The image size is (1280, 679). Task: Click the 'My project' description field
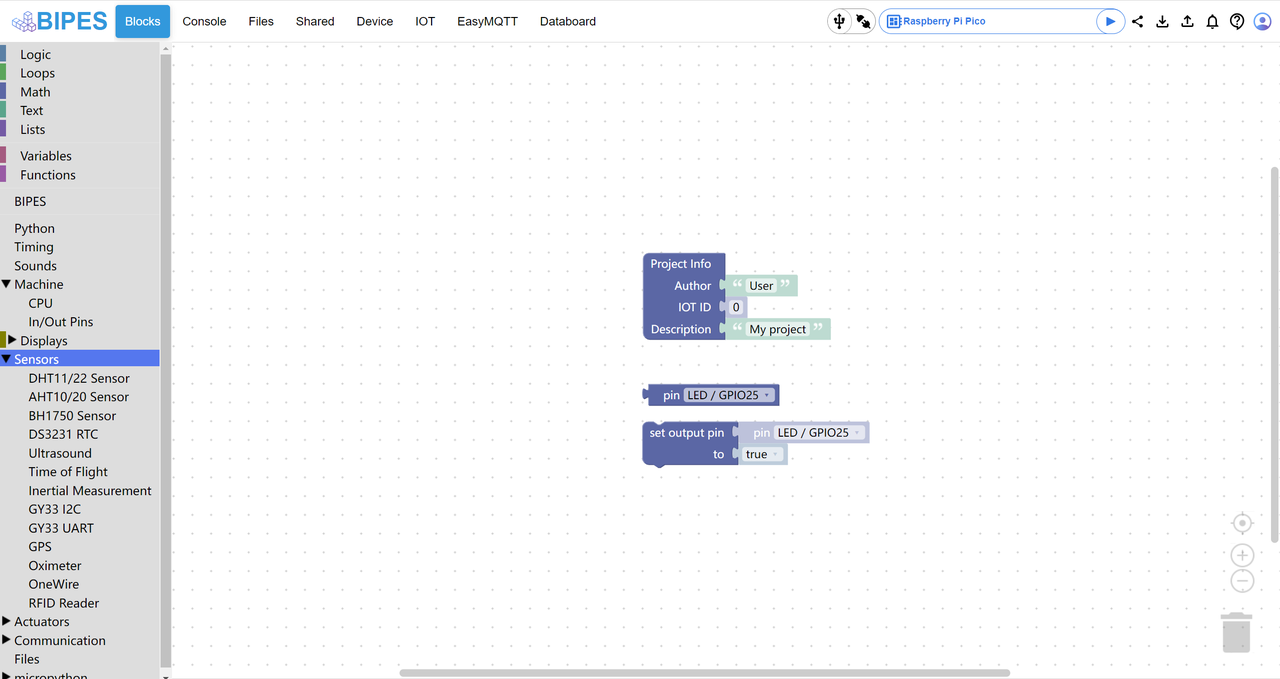point(778,329)
